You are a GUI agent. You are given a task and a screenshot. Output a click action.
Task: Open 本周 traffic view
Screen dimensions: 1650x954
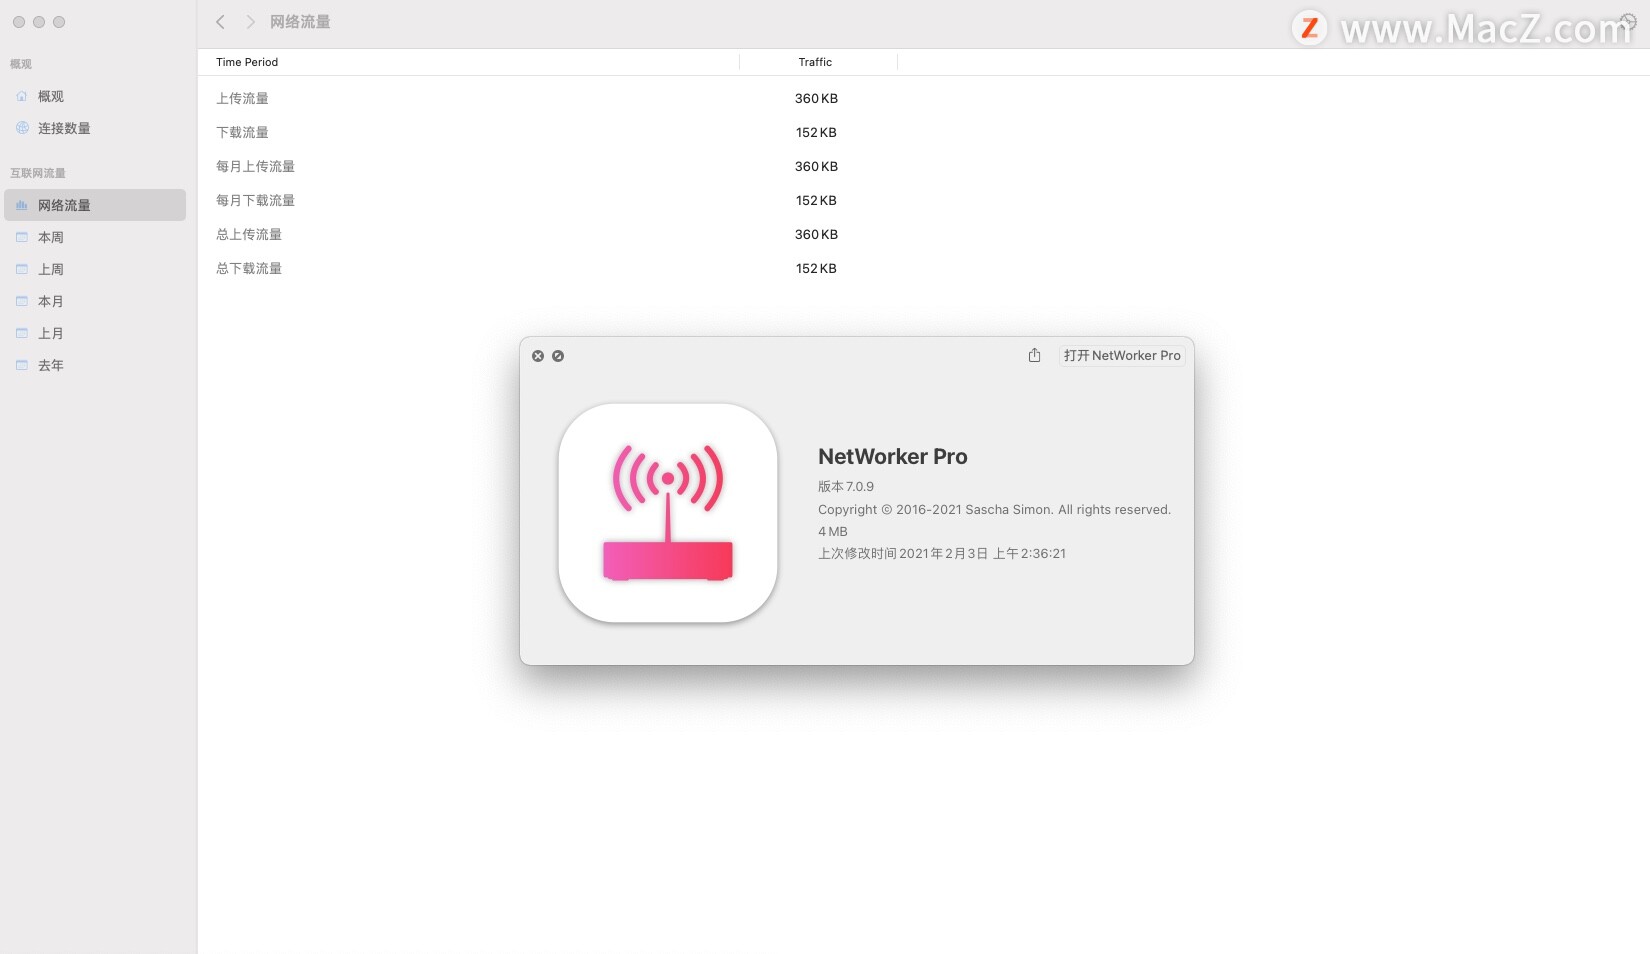(95, 237)
